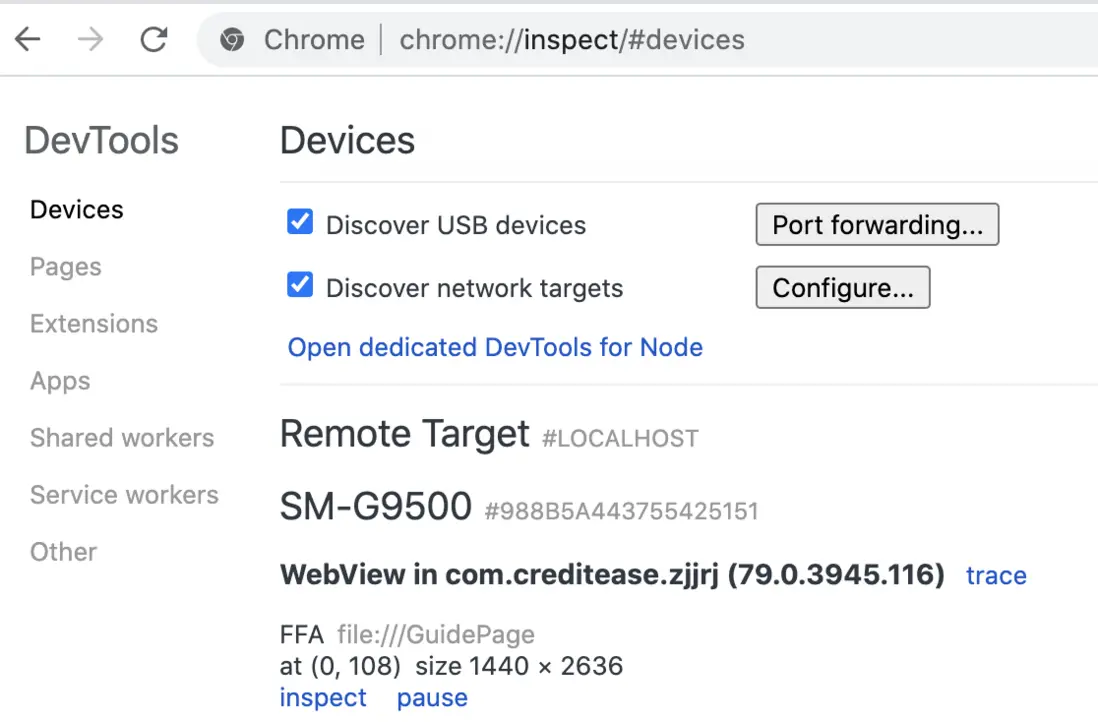Toggle Discover network targets checkbox
The height and width of the screenshot is (722, 1098).
coord(300,286)
